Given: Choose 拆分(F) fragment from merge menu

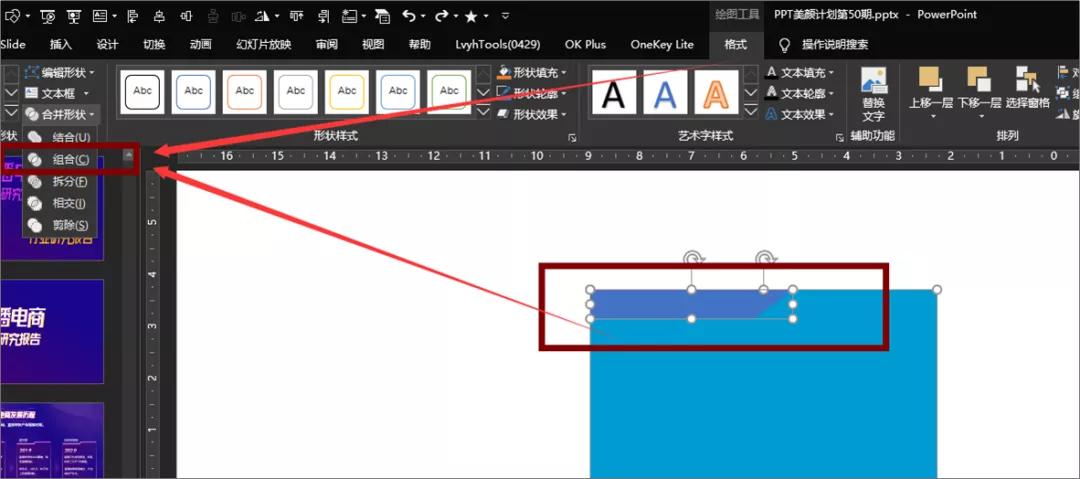Looking at the screenshot, I should click(60, 181).
